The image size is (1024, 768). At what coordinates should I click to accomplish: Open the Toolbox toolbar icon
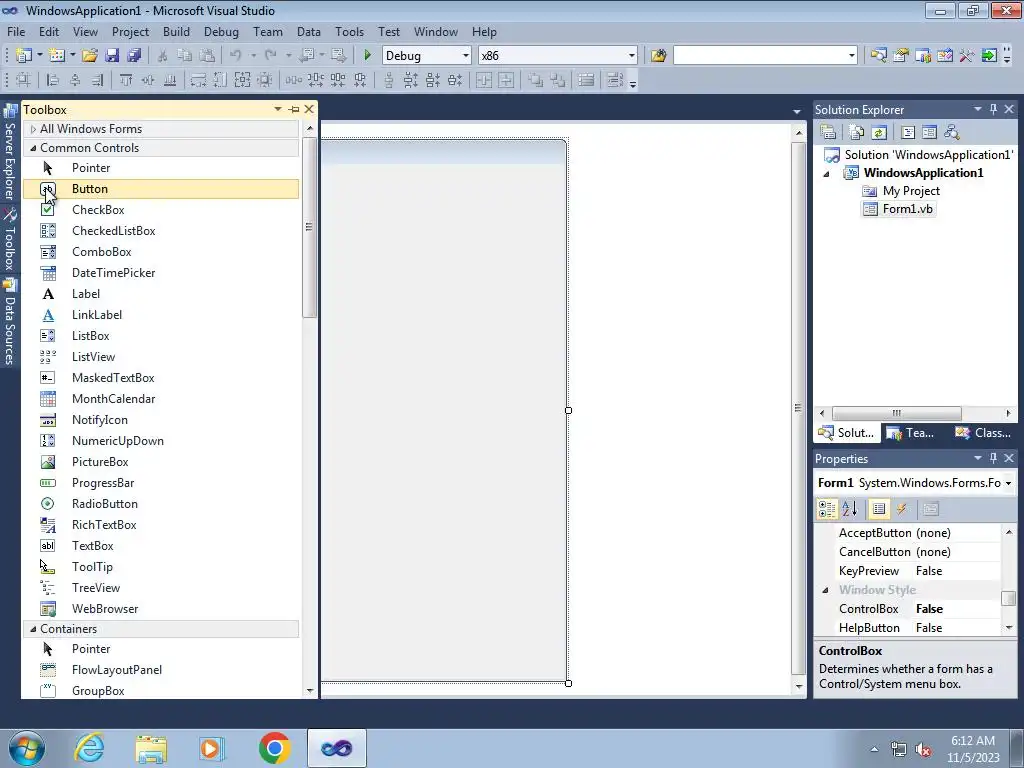(x=967, y=56)
